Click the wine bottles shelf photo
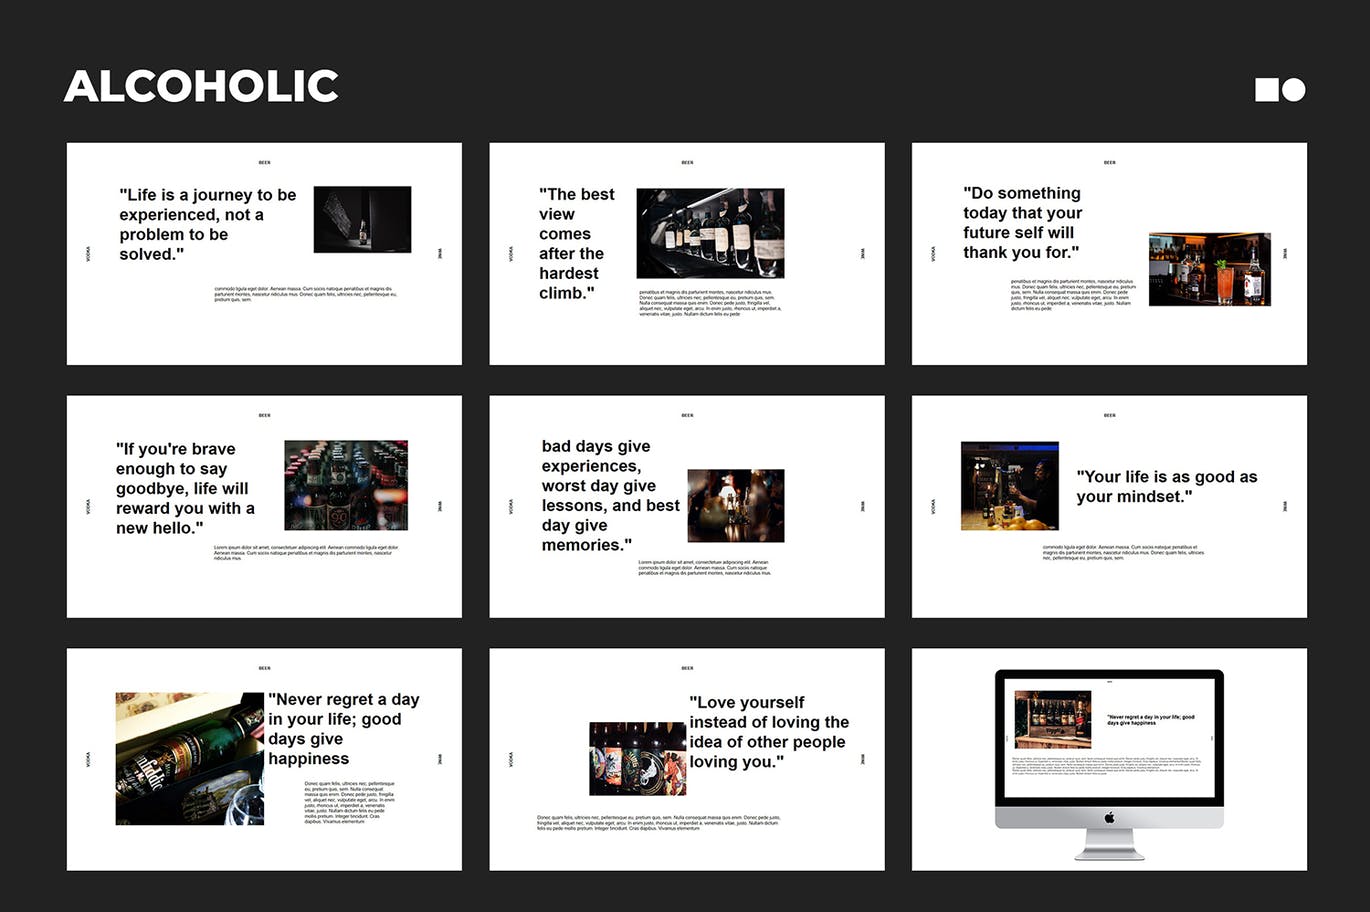The width and height of the screenshot is (1370, 912). coord(710,233)
